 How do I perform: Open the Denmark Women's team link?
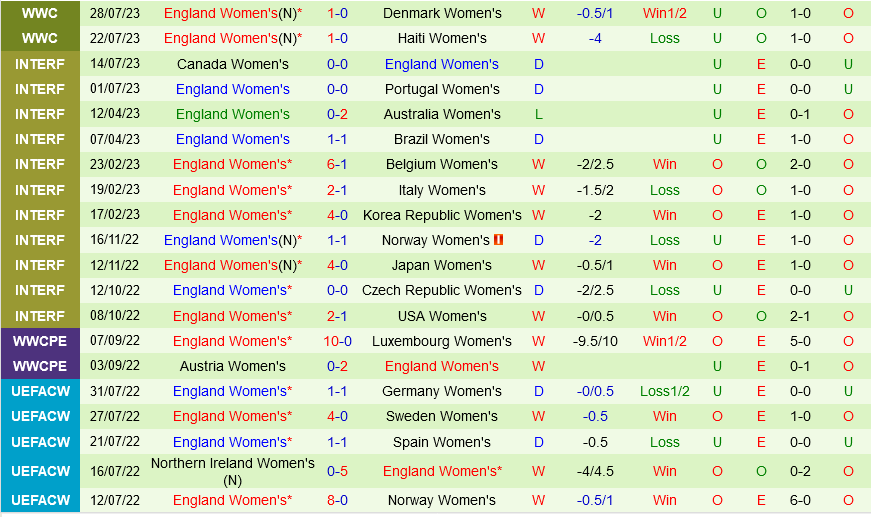[442, 13]
